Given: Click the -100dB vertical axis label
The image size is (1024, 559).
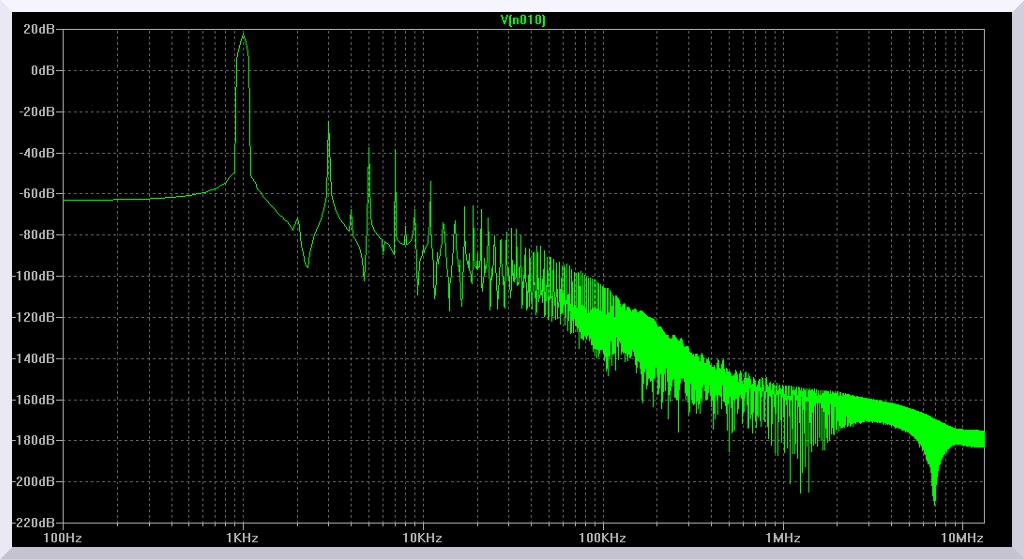Looking at the screenshot, I should [35, 276].
